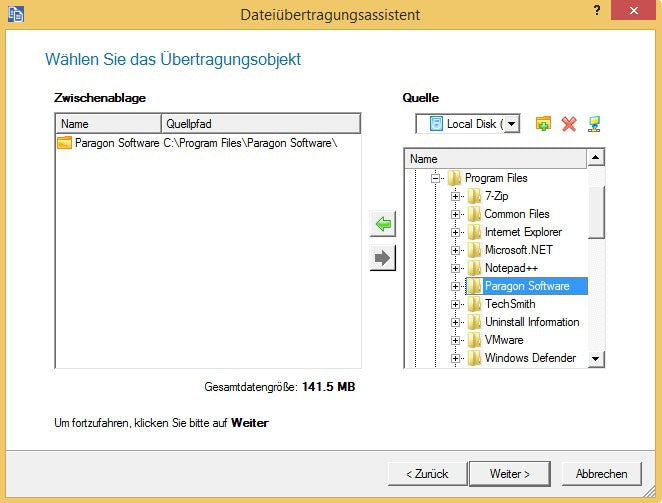
Task: Select 7-Zip in the source tree
Action: (x=496, y=196)
